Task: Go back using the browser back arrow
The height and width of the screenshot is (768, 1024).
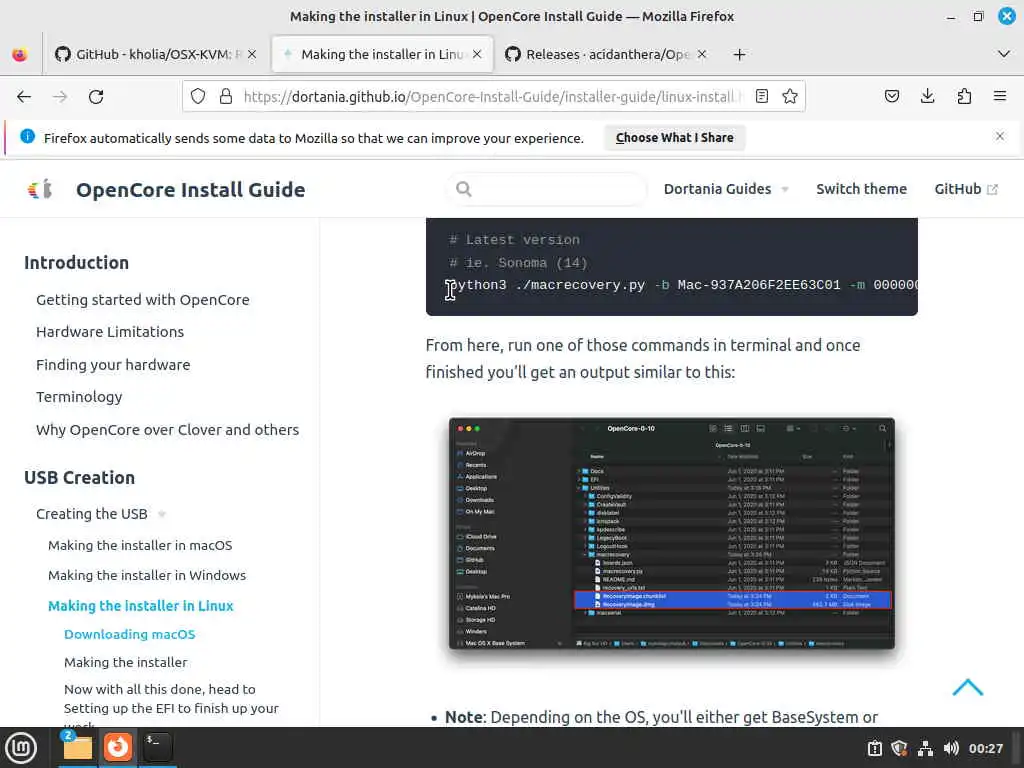Action: (24, 97)
